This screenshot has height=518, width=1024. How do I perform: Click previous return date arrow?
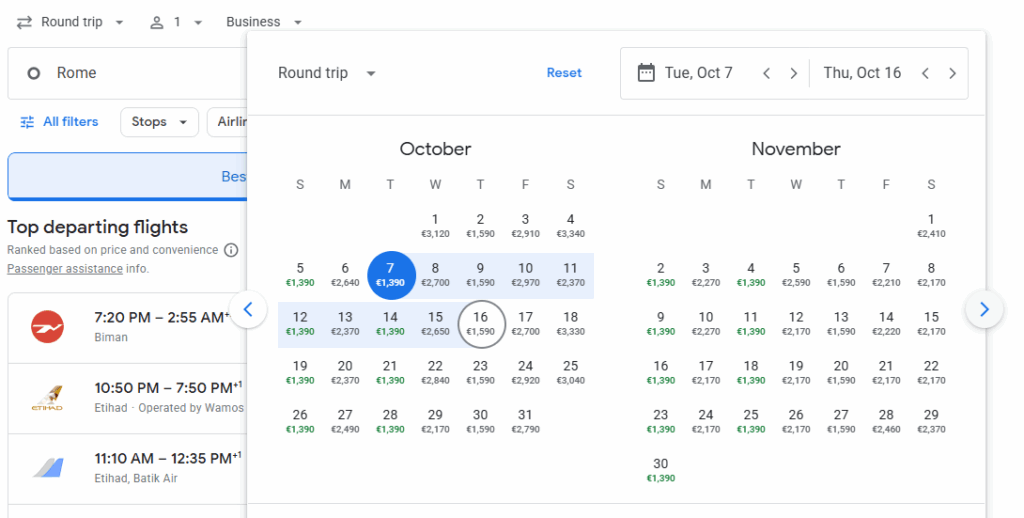point(926,73)
